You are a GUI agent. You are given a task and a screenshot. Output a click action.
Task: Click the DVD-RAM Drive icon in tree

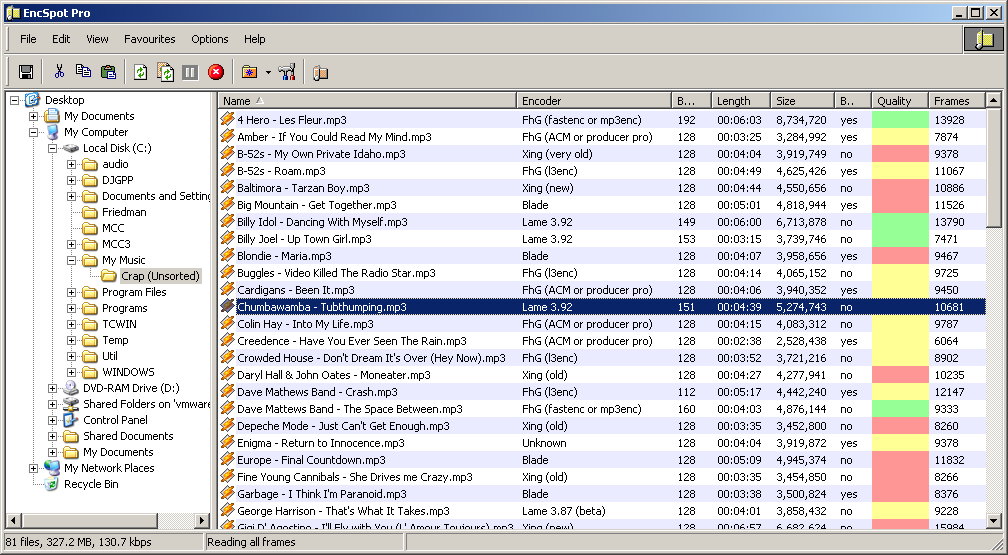click(71, 388)
